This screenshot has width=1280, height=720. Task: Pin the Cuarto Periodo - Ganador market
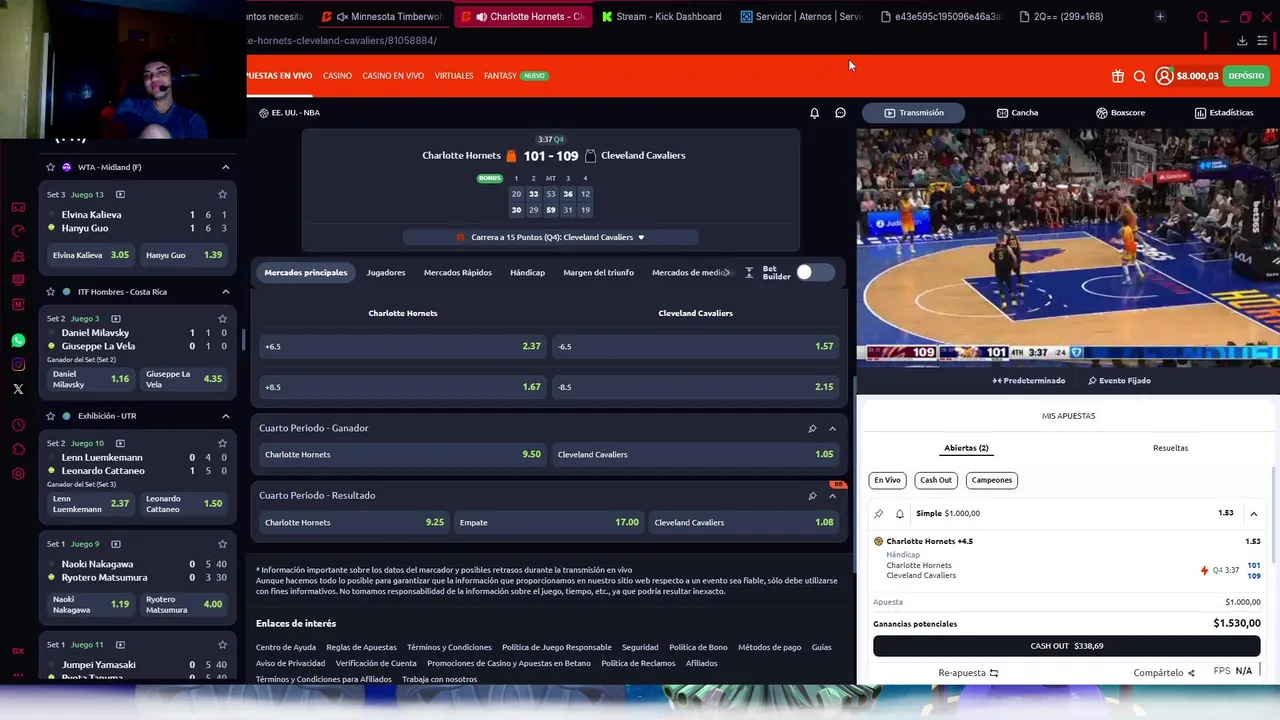[x=812, y=428]
